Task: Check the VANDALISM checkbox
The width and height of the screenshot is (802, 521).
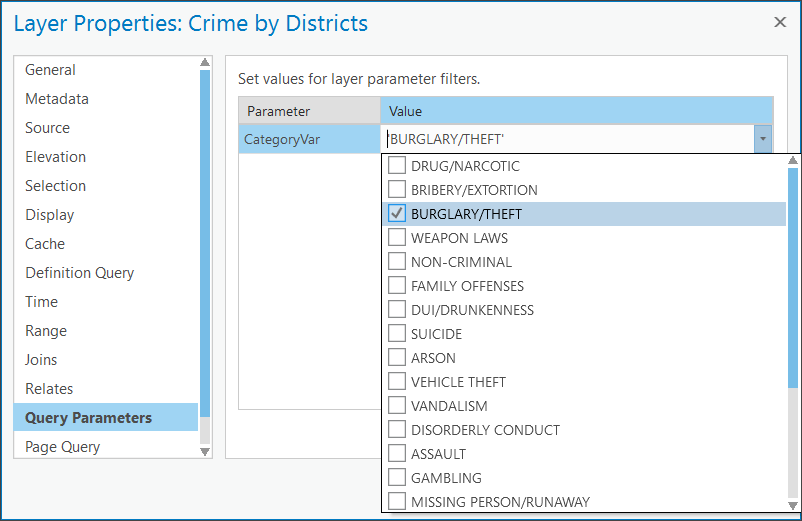Action: tap(397, 406)
